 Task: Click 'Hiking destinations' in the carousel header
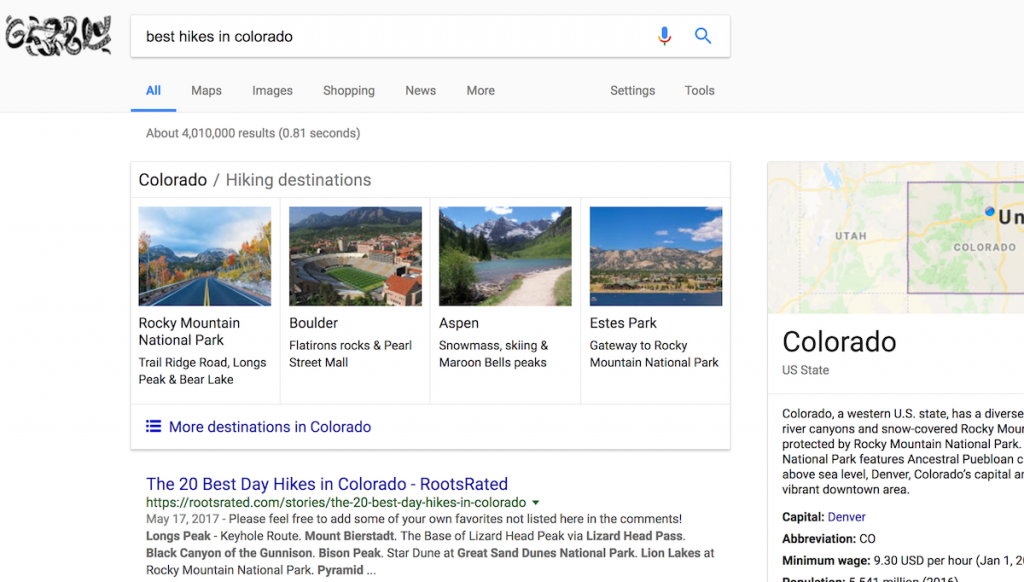(x=298, y=180)
